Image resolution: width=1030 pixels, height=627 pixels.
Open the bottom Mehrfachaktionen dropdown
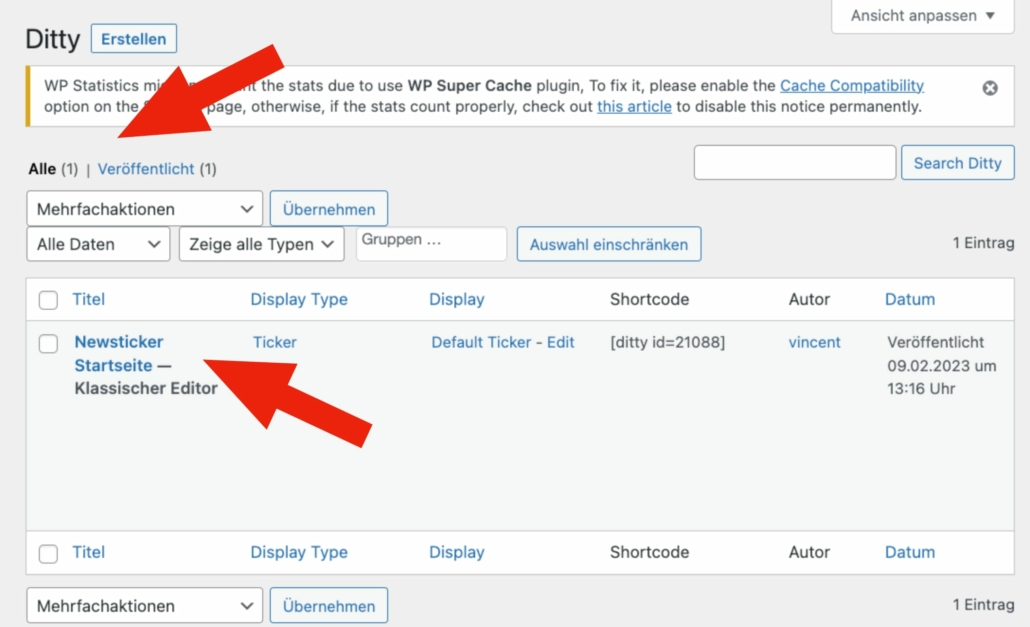coord(144,606)
